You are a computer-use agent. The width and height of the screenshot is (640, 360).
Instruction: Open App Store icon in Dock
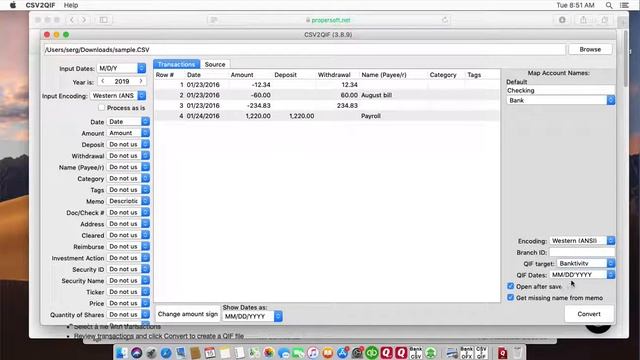tap(342, 353)
